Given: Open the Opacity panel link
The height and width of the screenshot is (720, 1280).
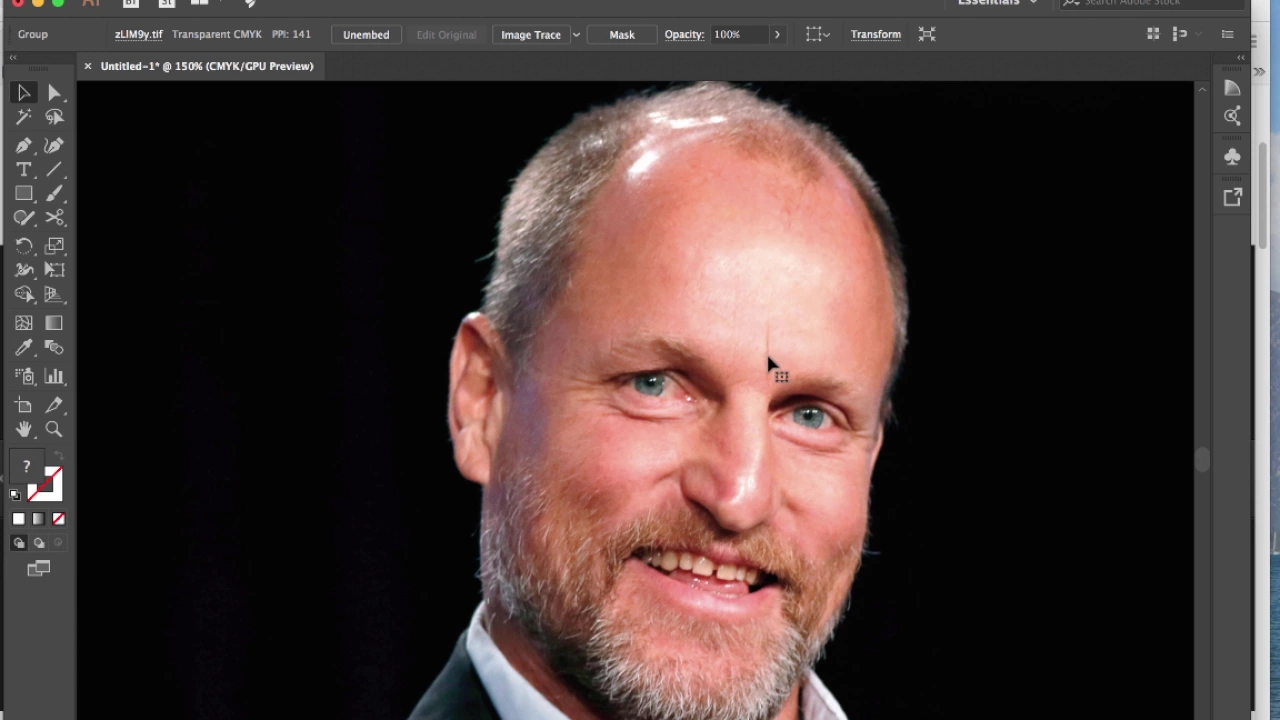Looking at the screenshot, I should pos(684,34).
